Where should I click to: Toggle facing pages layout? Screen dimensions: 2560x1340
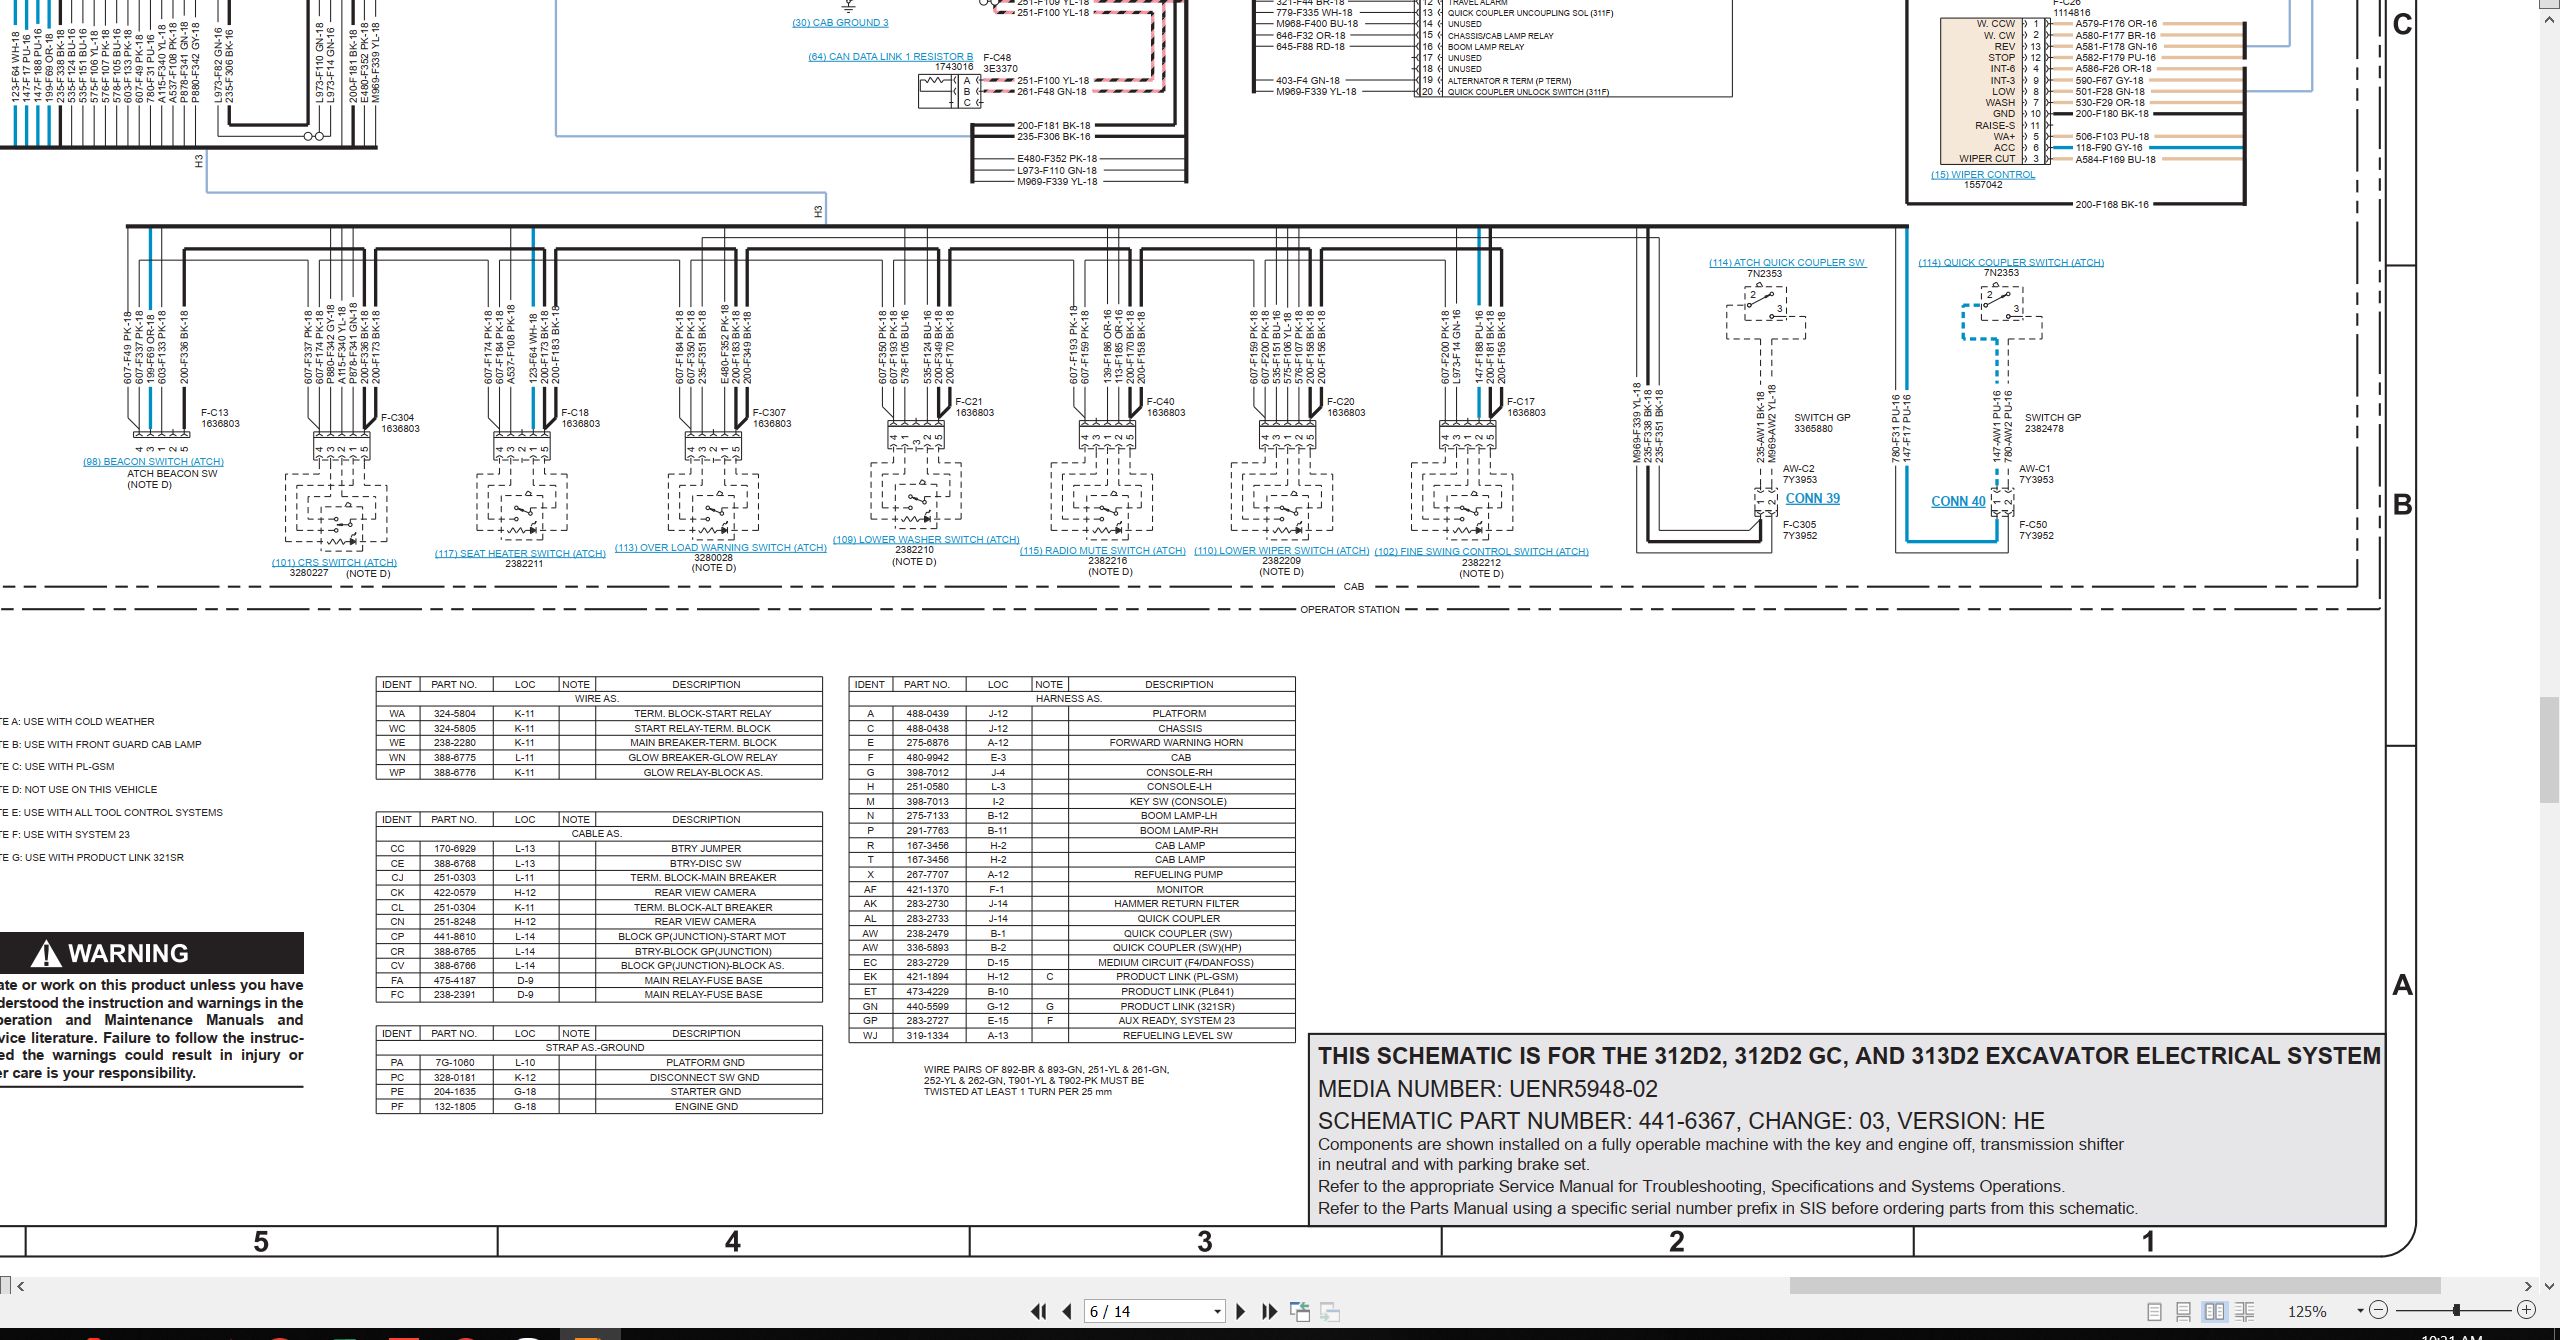[2214, 1311]
